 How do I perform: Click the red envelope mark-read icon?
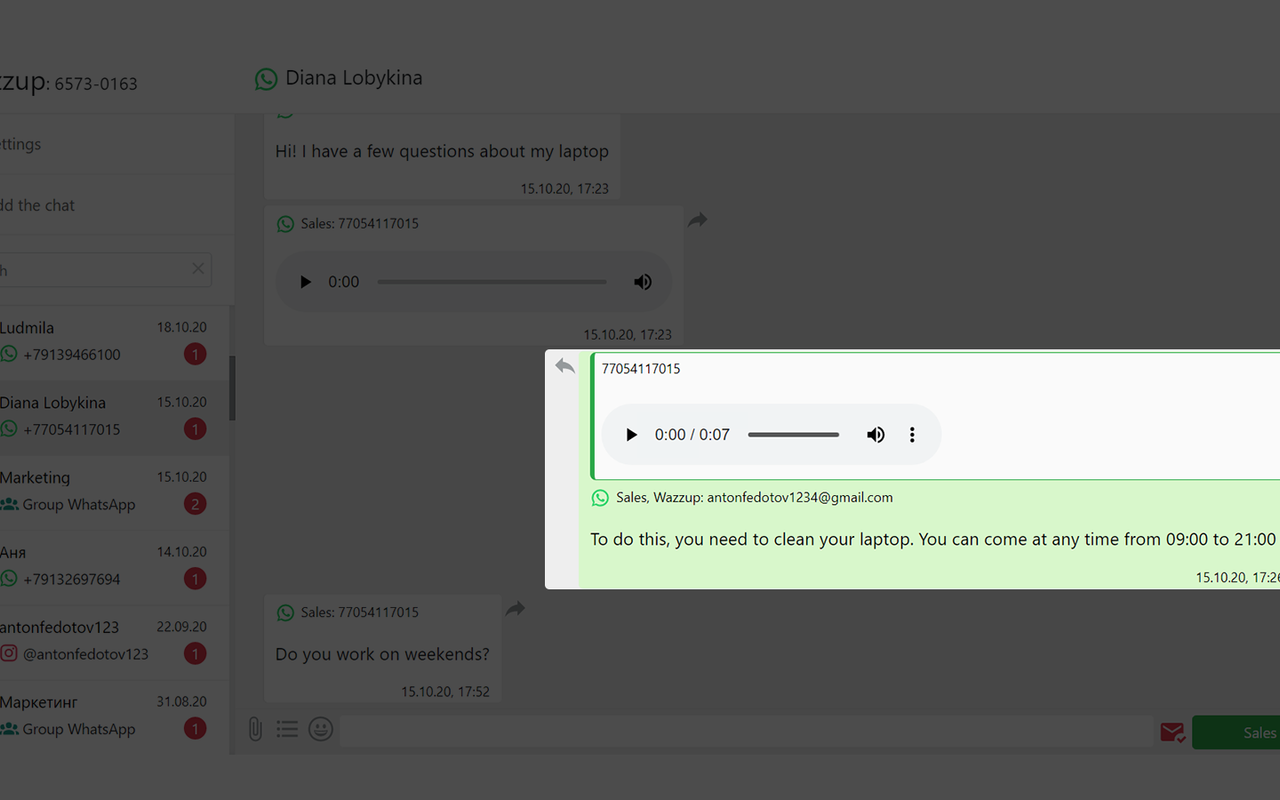coord(1173,733)
